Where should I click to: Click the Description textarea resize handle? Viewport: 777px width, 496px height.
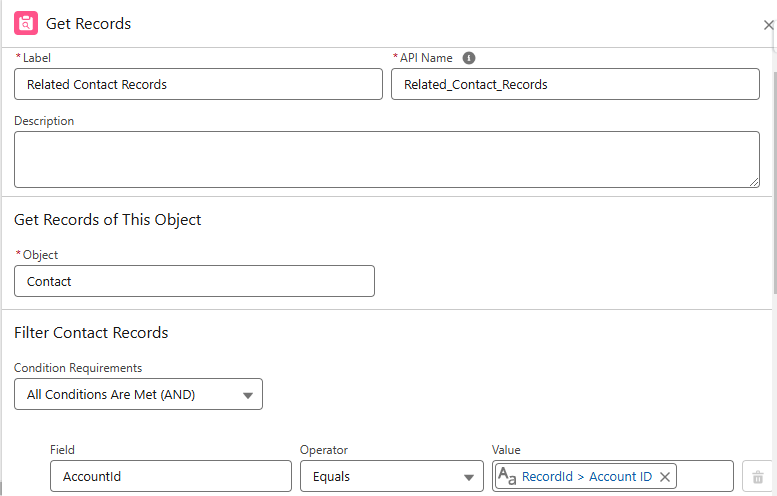click(754, 182)
